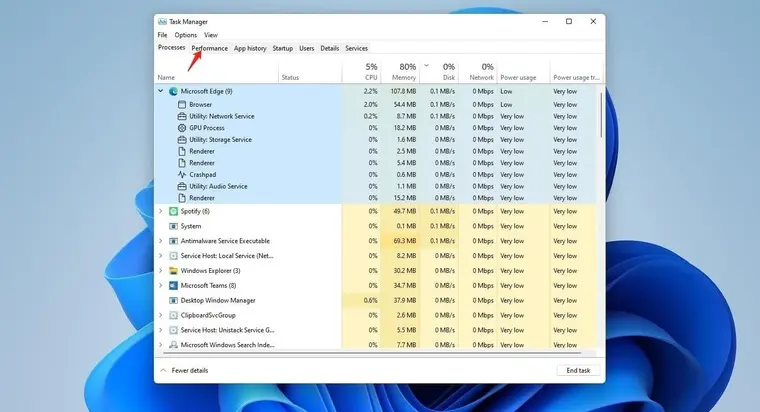
Task: Click the Task Manager title bar icon
Action: pos(162,21)
